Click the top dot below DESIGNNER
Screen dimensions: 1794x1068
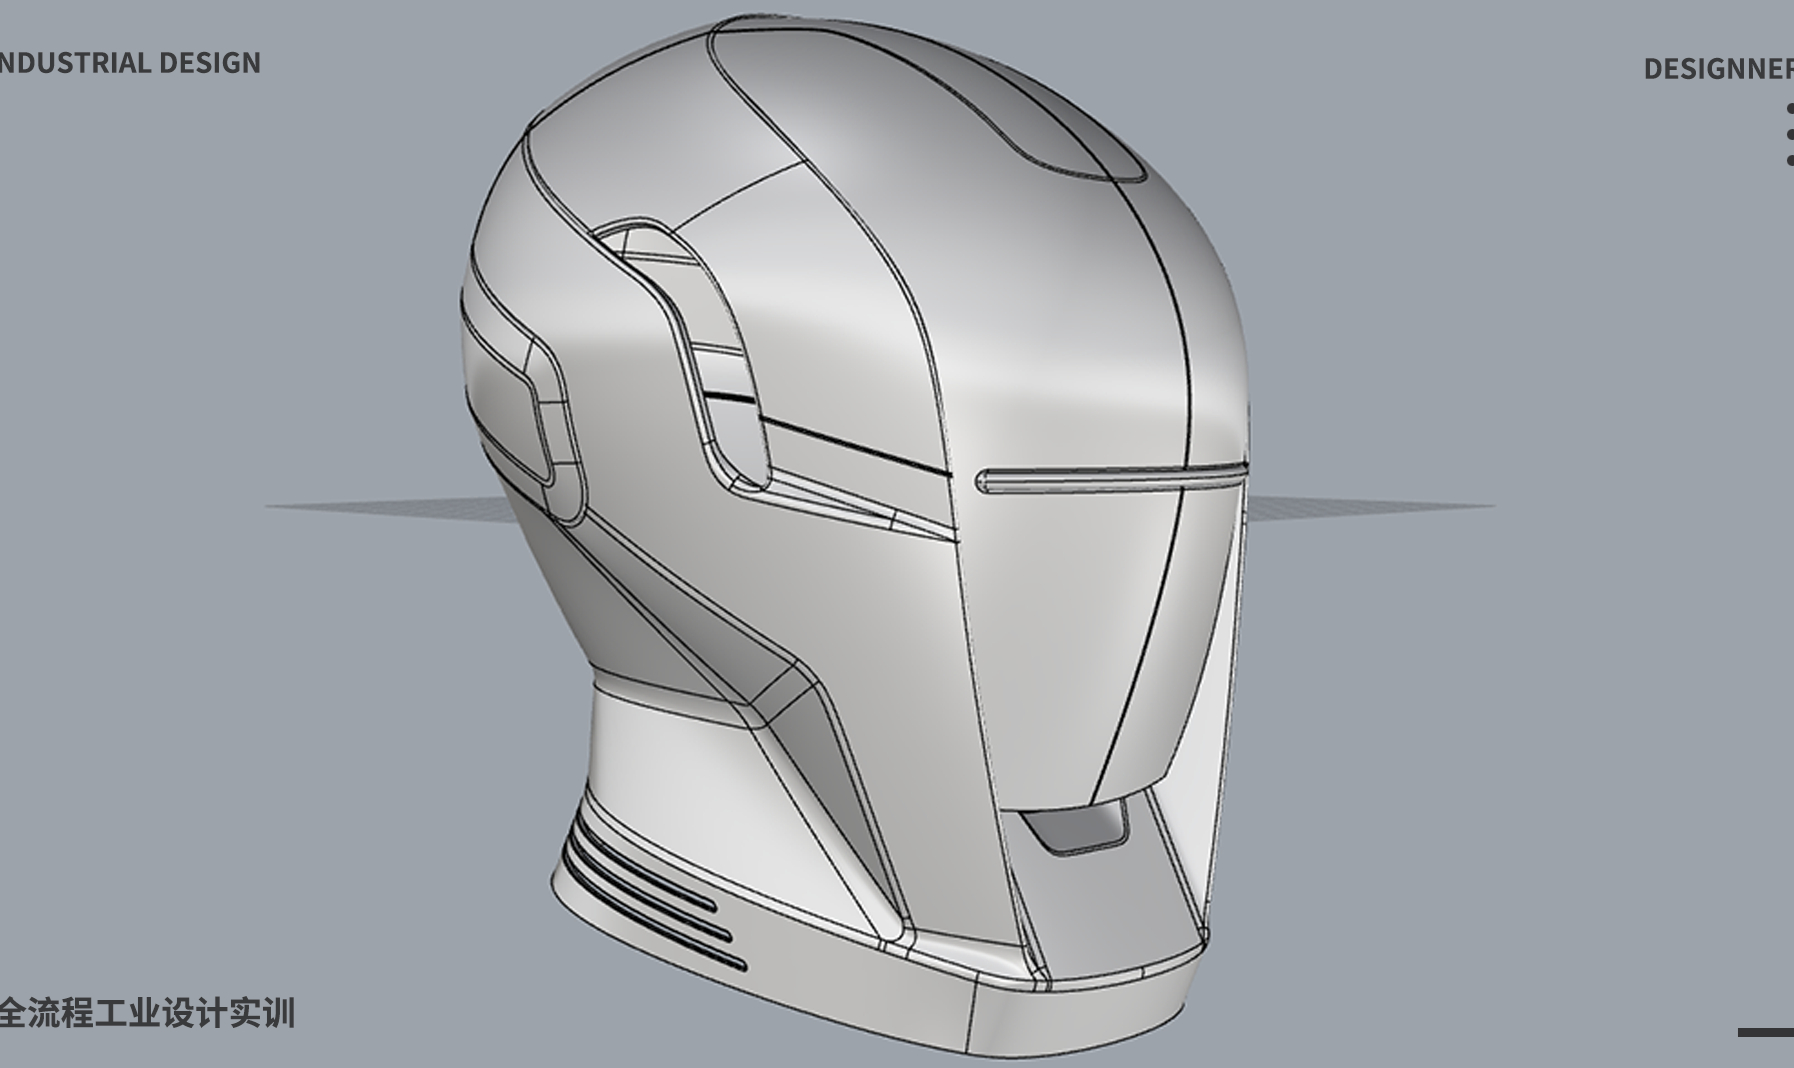1789,109
